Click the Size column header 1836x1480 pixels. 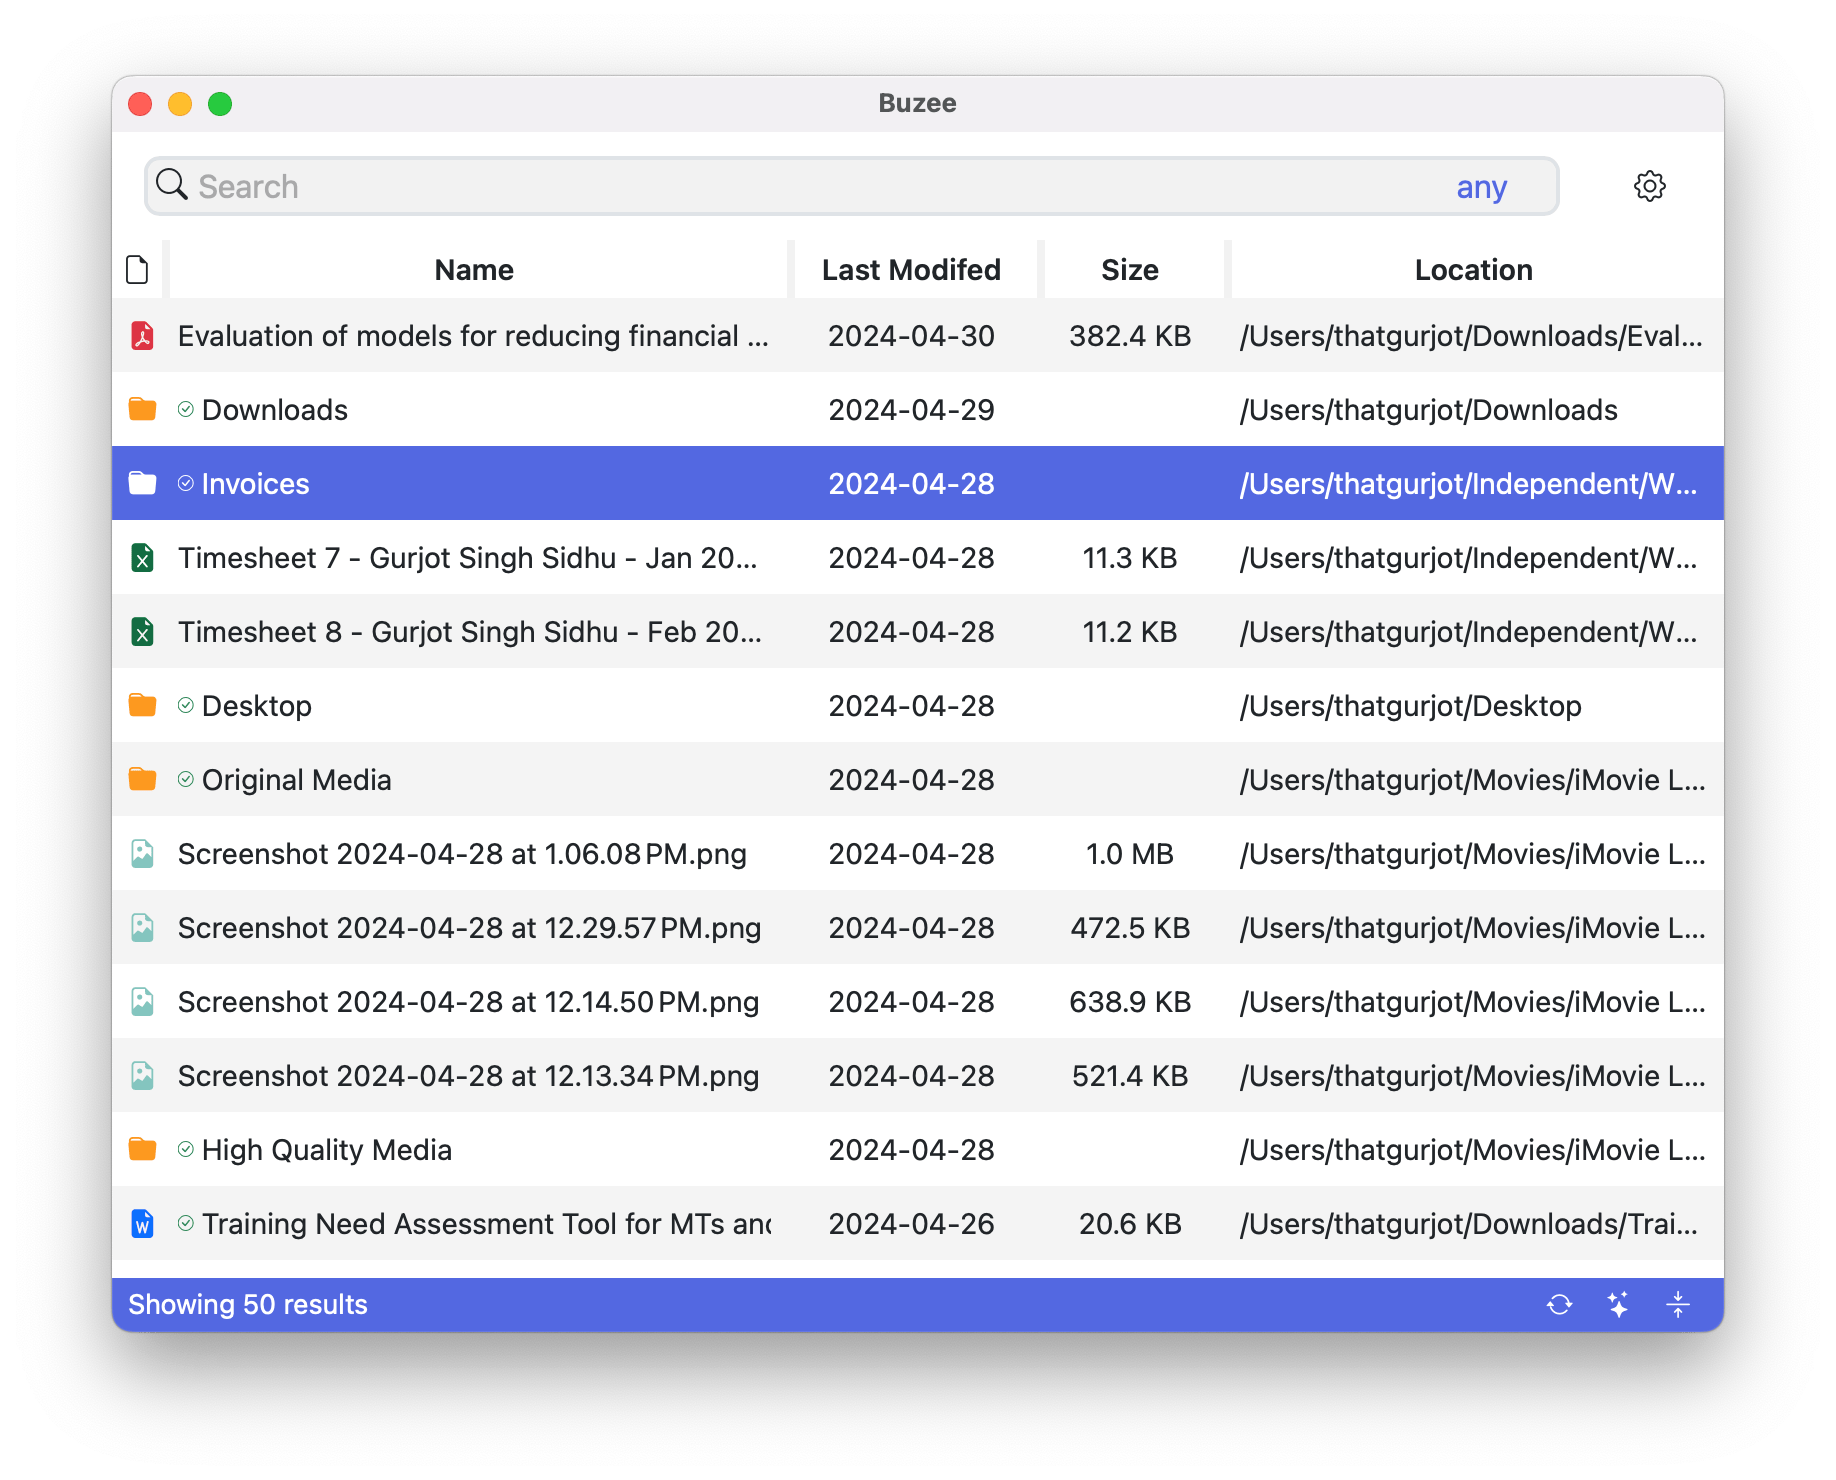coord(1130,270)
